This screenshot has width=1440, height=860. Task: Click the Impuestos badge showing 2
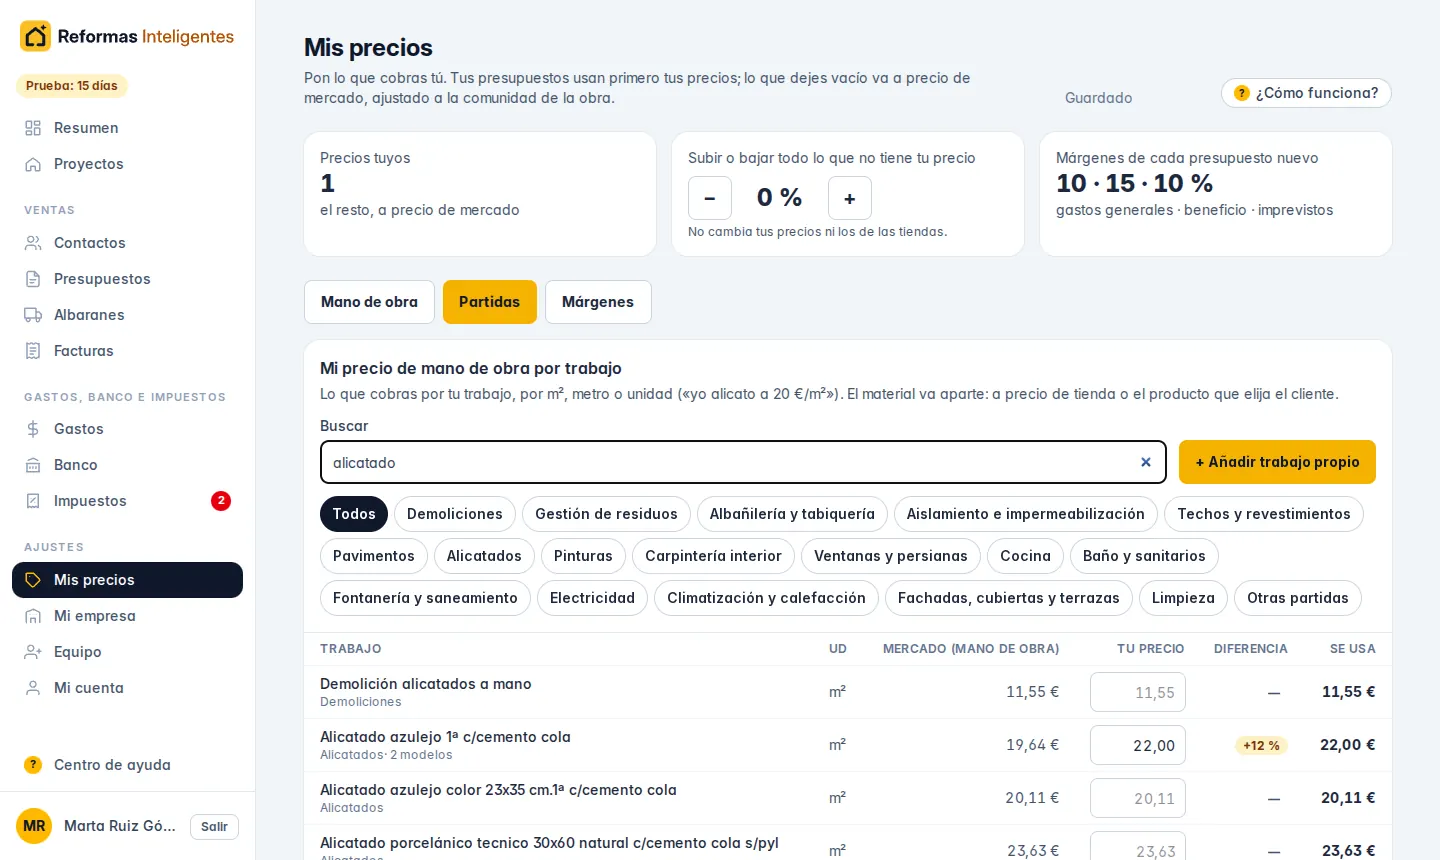pyautogui.click(x=221, y=501)
